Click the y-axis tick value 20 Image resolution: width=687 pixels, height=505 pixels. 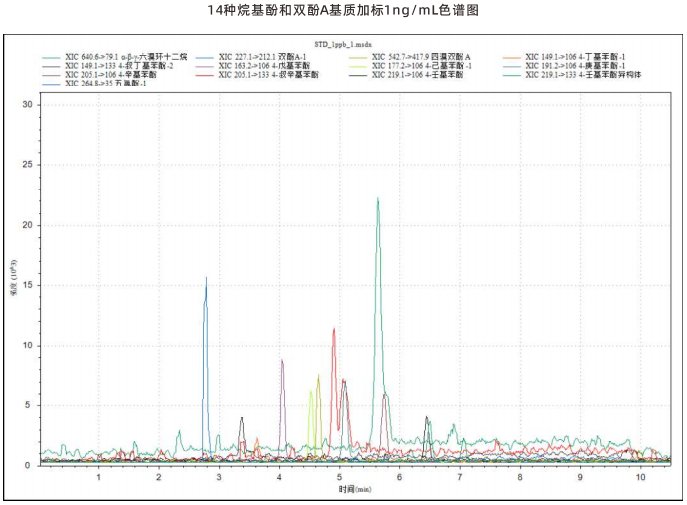[28, 225]
